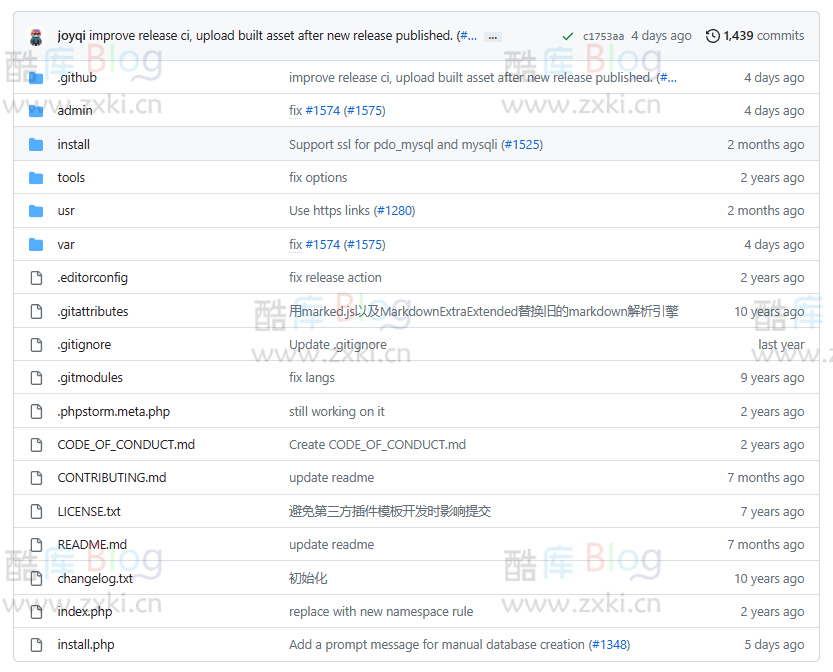Screen dimensions: 833x672
Task: Expand the truncated commit message ellipsis
Action: [492, 36]
